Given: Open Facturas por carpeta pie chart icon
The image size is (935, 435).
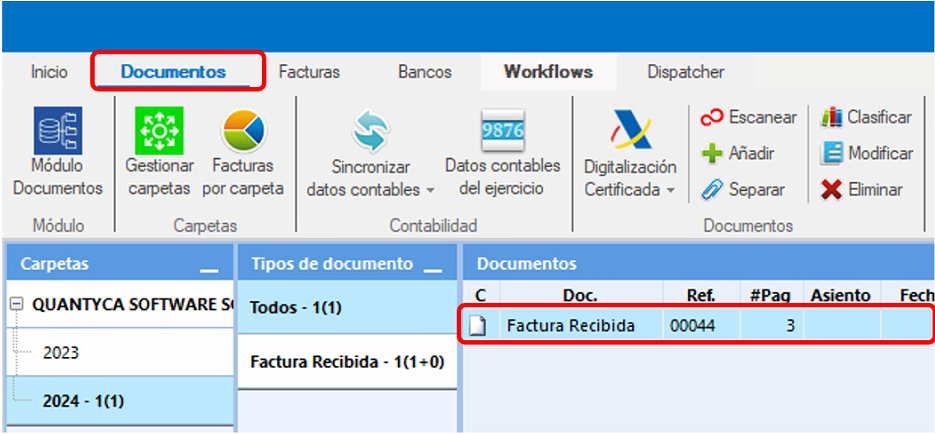Looking at the screenshot, I should [243, 131].
